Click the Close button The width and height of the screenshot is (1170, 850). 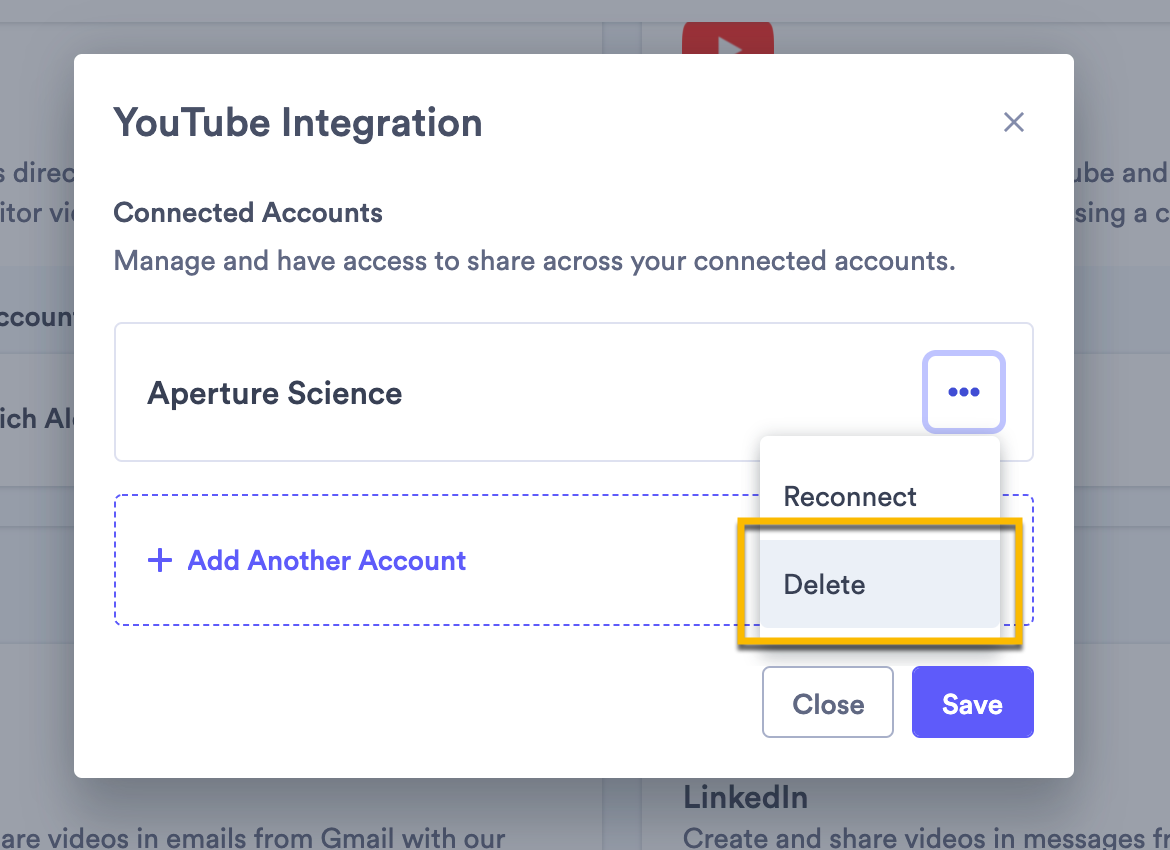[x=828, y=702]
